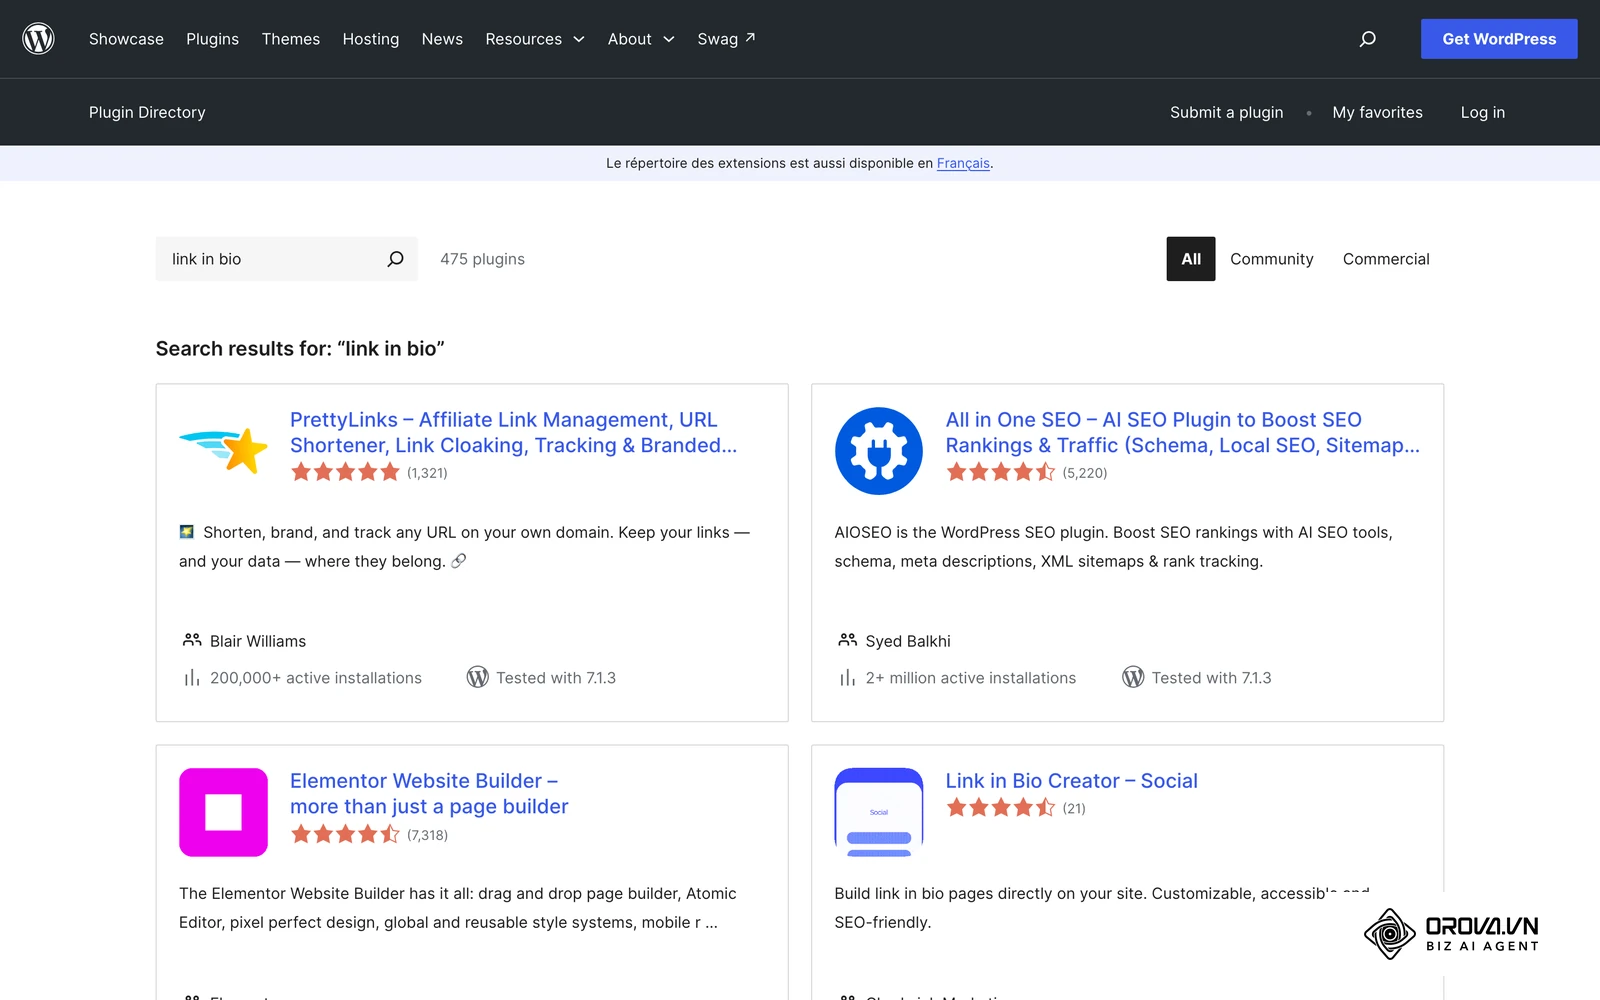Viewport: 1600px width, 1000px height.
Task: Click the Log in link
Action: [1482, 112]
